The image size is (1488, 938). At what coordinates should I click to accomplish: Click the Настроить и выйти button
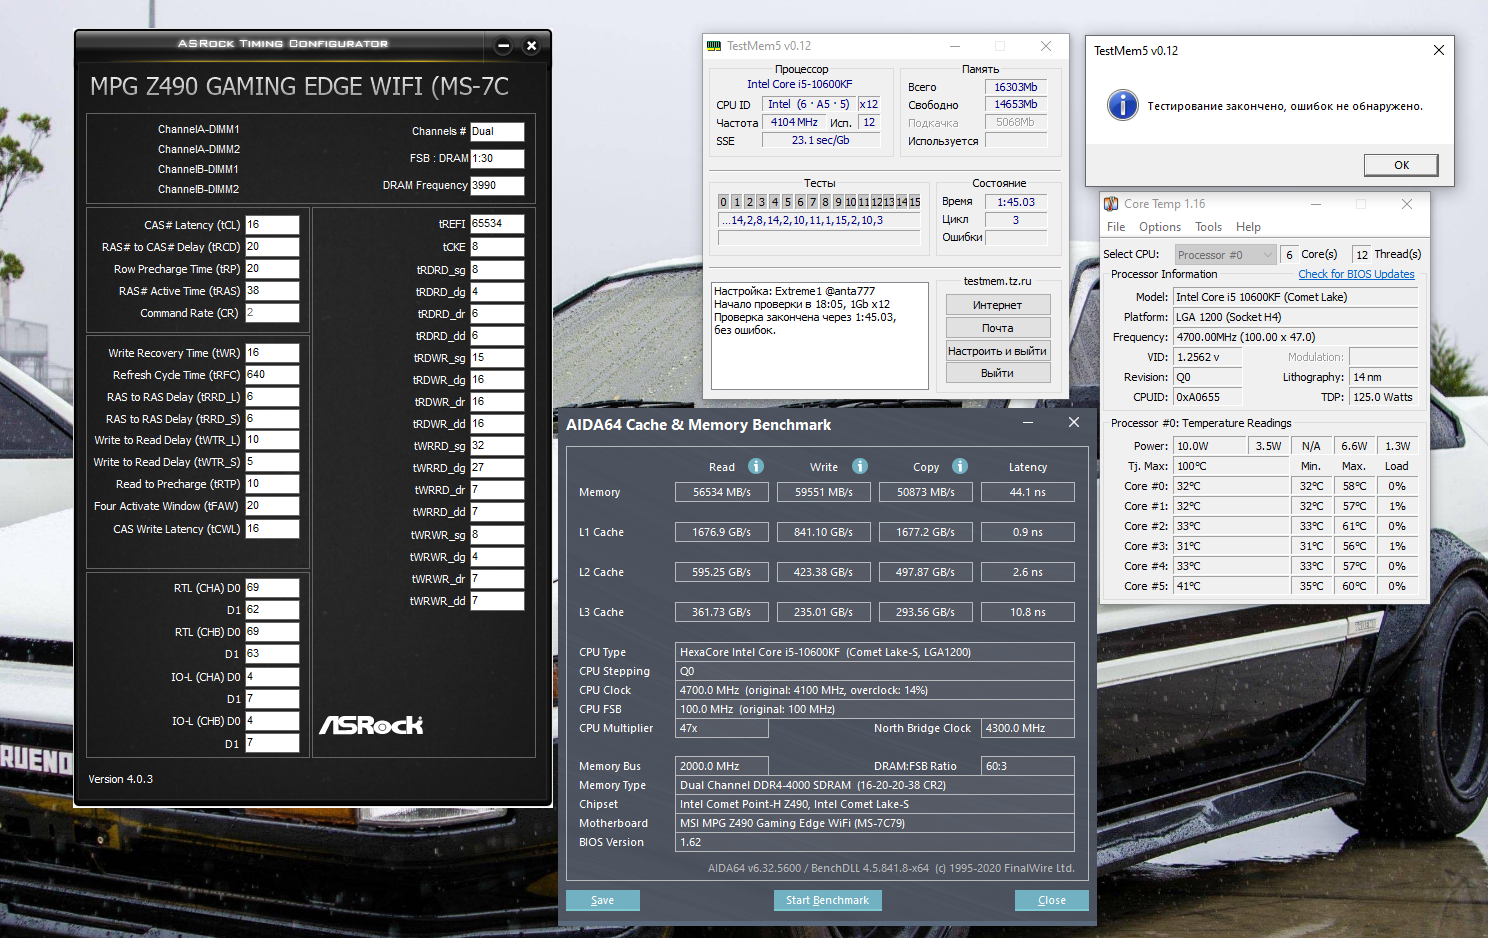[998, 351]
